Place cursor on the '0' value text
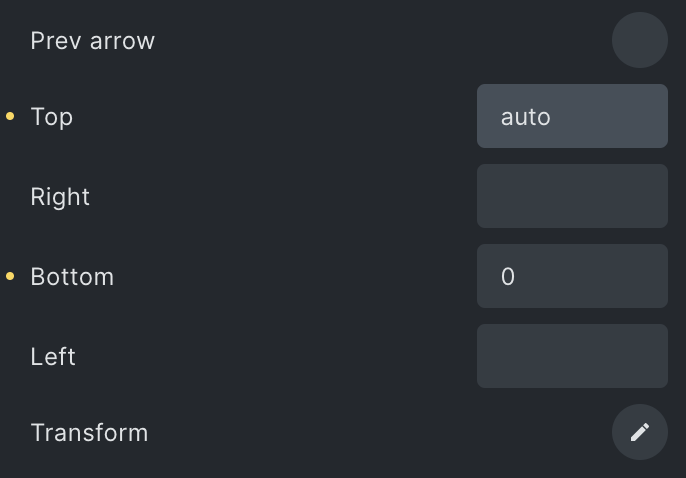The image size is (686, 478). click(x=508, y=276)
